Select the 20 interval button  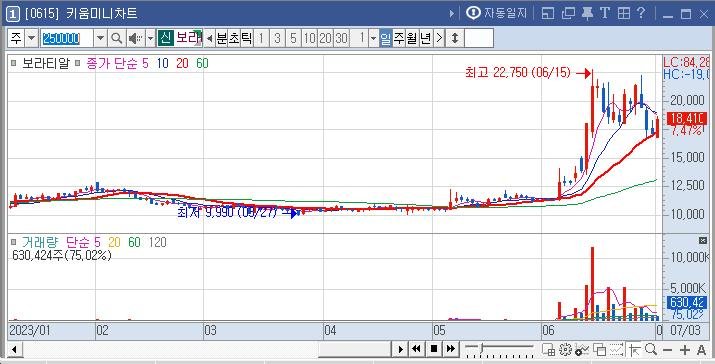(x=325, y=38)
